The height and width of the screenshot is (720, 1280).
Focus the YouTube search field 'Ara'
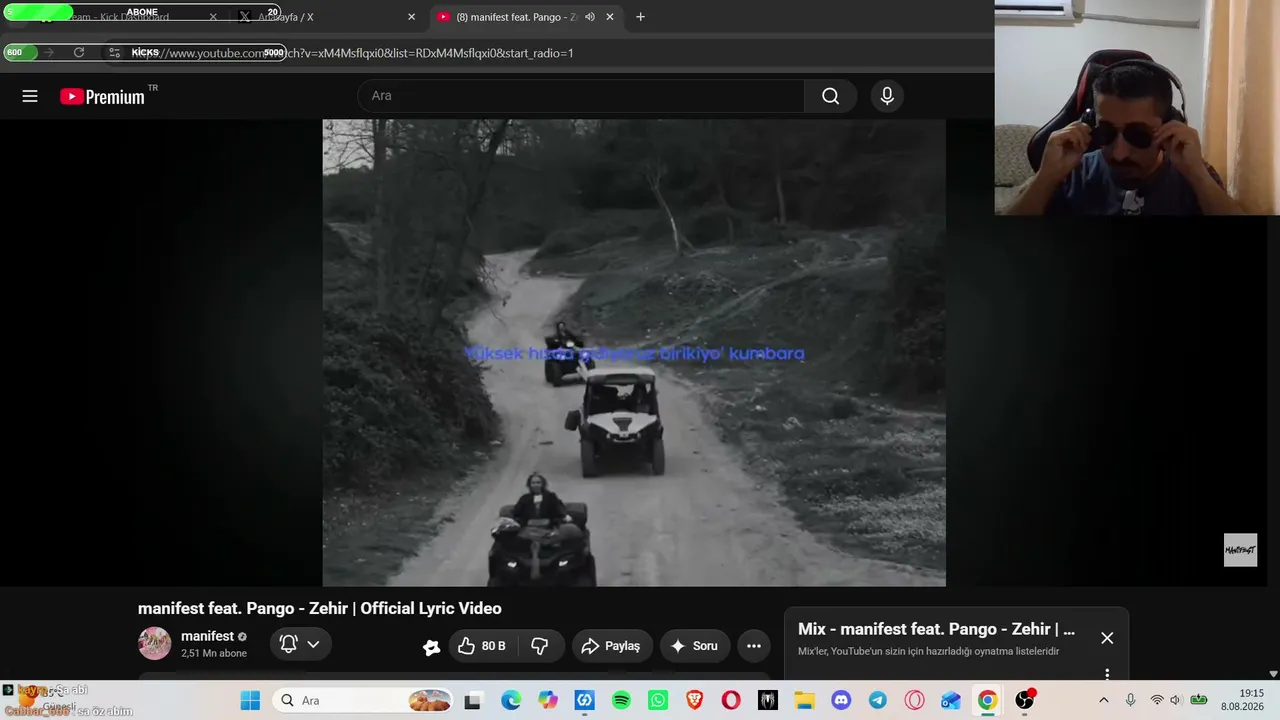click(x=581, y=96)
